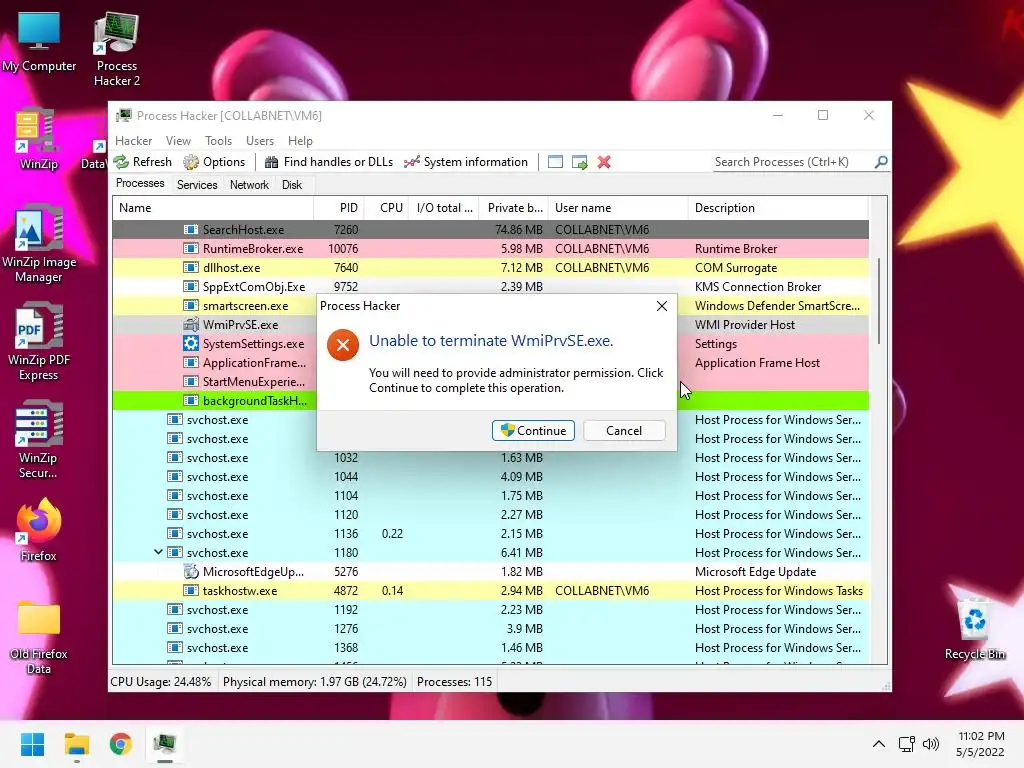Switch to the Network tab
1024x768 pixels.
coord(249,185)
